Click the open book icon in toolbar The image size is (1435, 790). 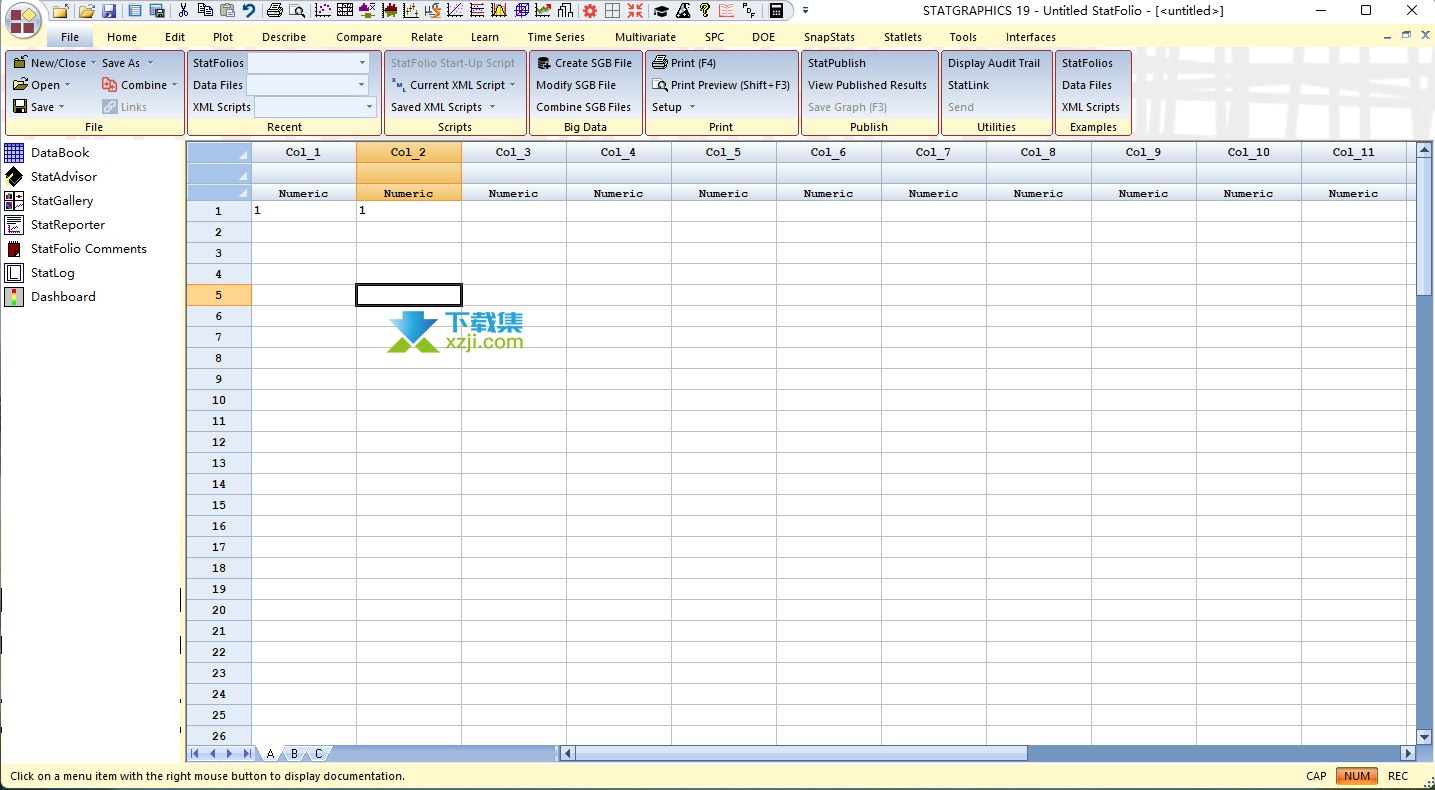[727, 11]
